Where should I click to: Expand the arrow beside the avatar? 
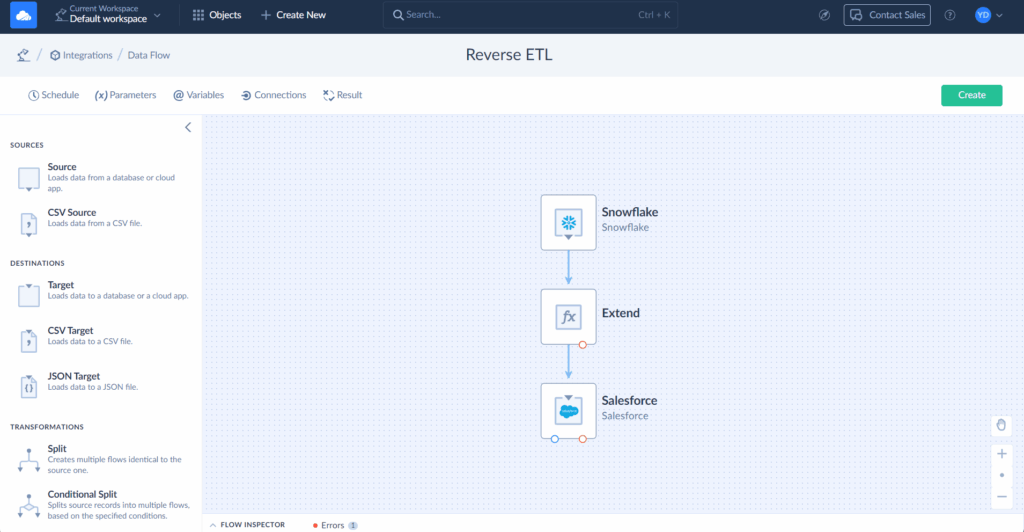coord(999,16)
